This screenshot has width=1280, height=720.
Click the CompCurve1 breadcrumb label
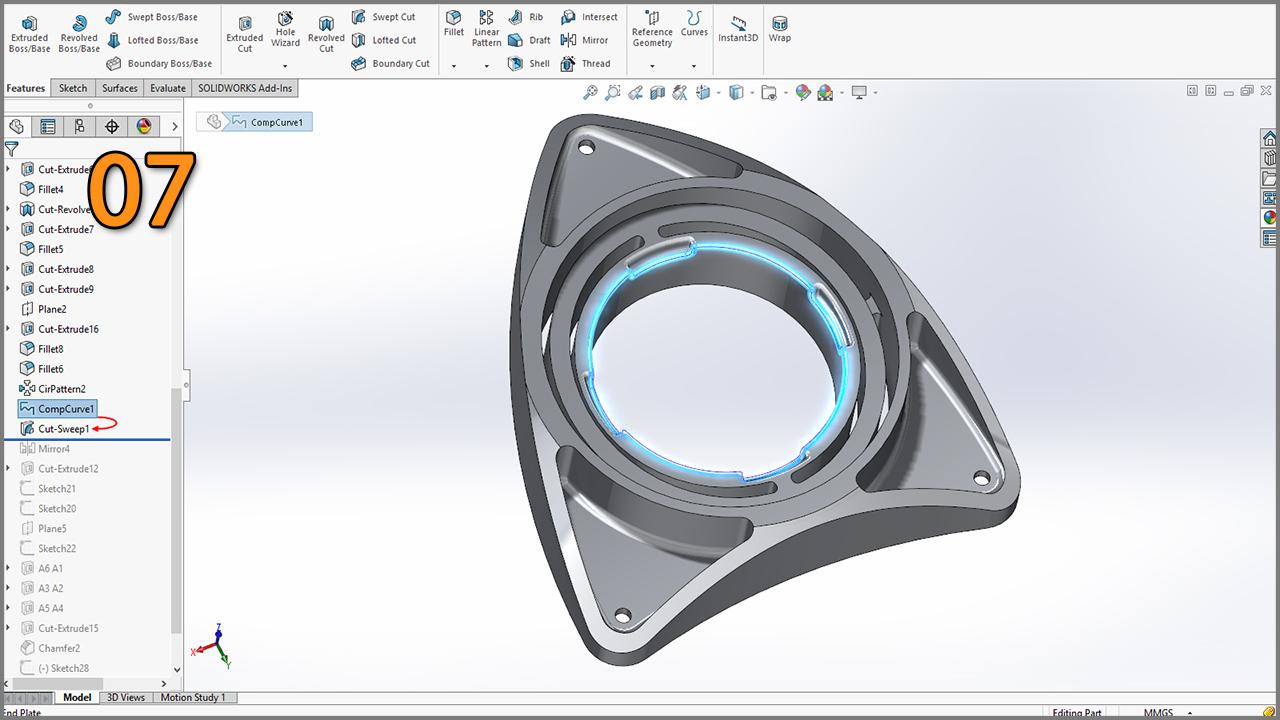(276, 122)
